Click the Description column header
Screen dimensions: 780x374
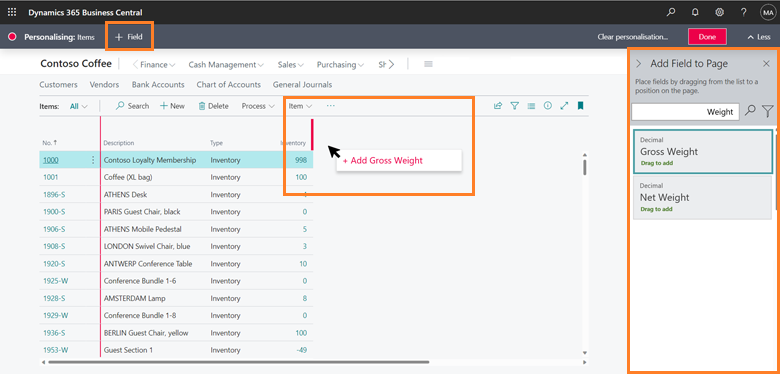119,143
